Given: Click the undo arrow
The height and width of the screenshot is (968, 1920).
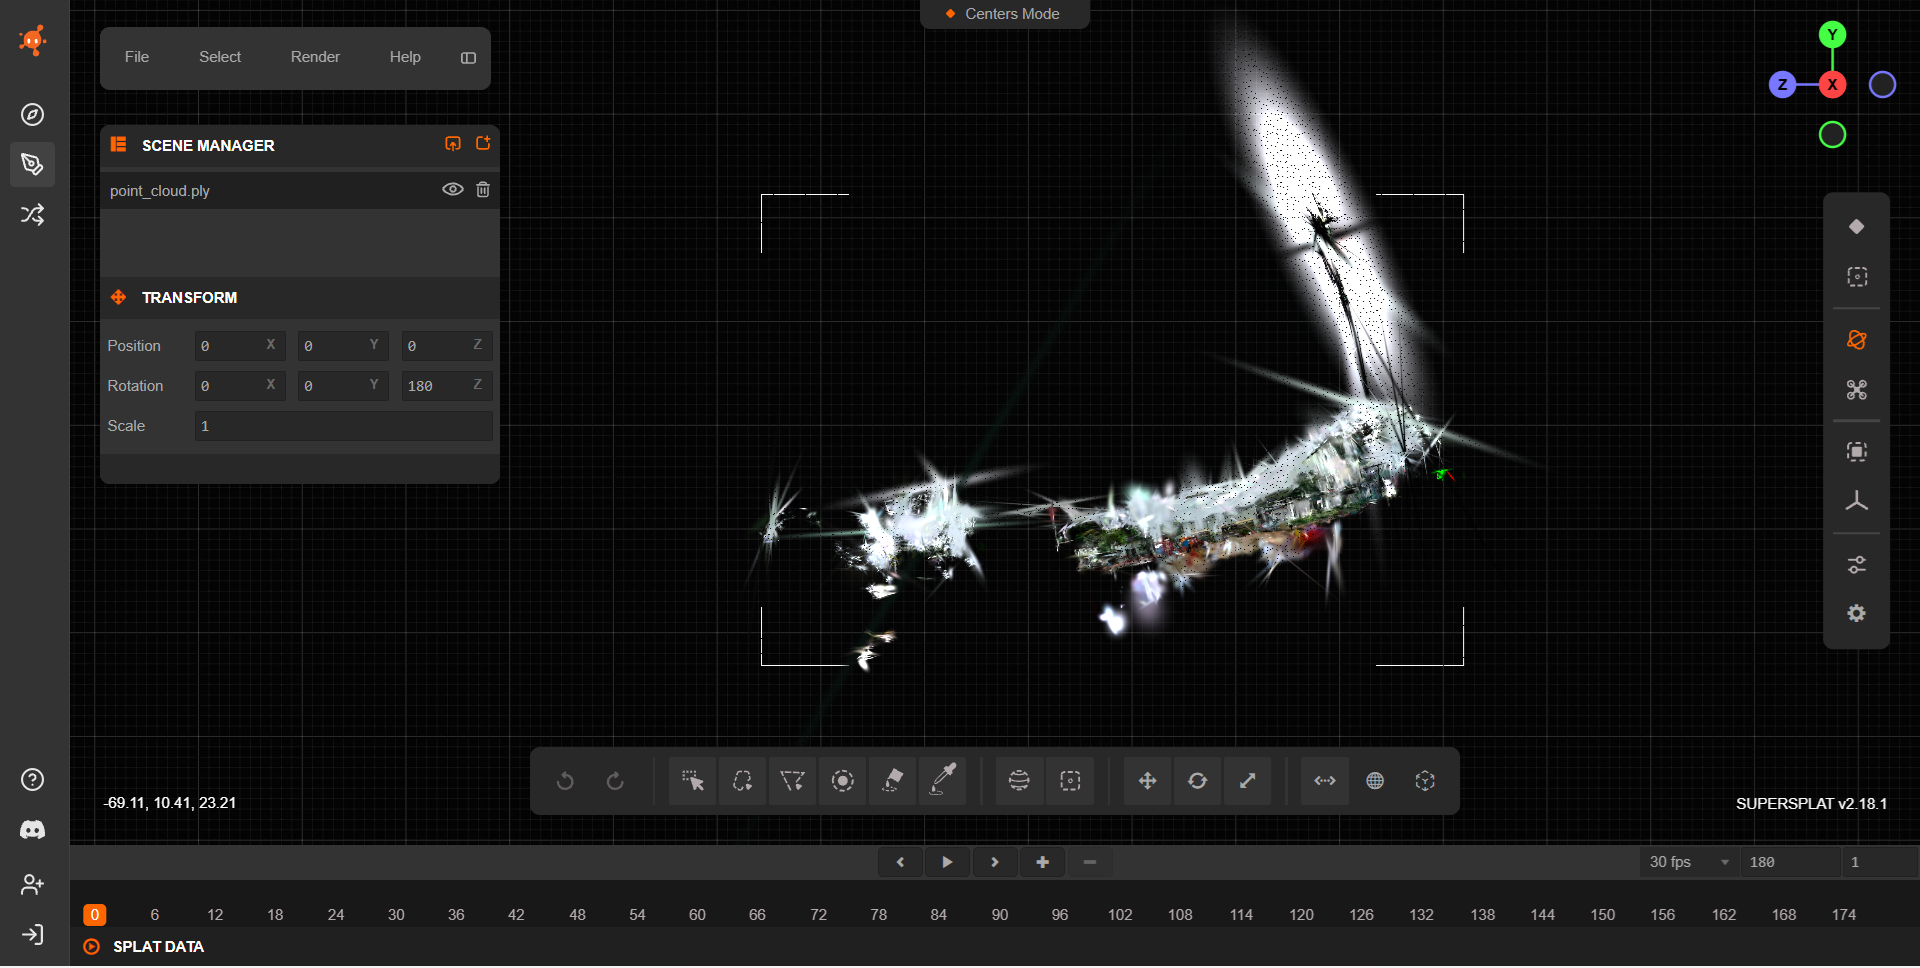Looking at the screenshot, I should 565,781.
